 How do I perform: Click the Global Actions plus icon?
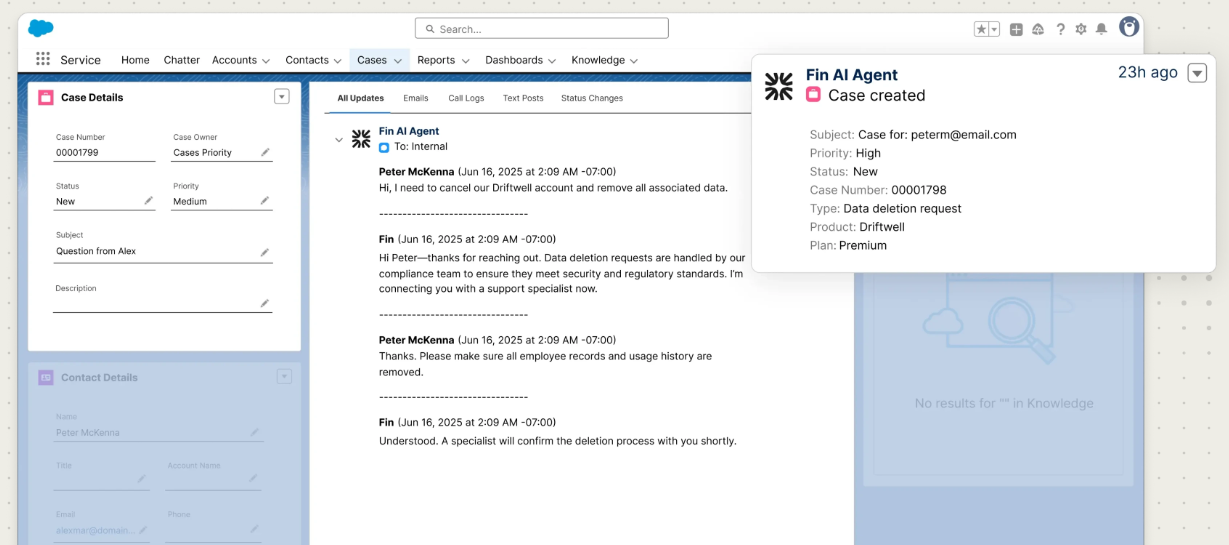(1016, 29)
